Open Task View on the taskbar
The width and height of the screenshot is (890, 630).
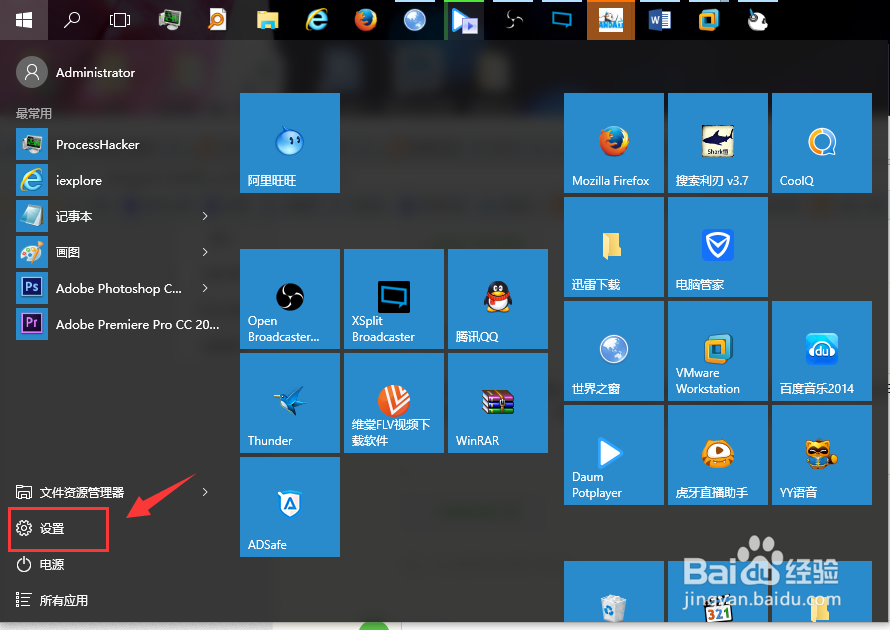click(120, 20)
